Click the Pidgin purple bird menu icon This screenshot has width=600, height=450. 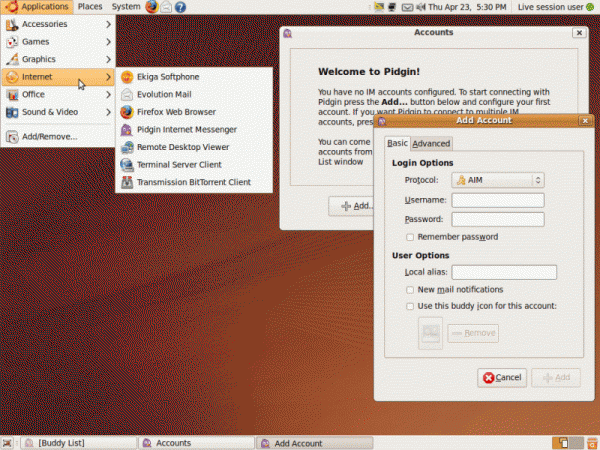127,130
